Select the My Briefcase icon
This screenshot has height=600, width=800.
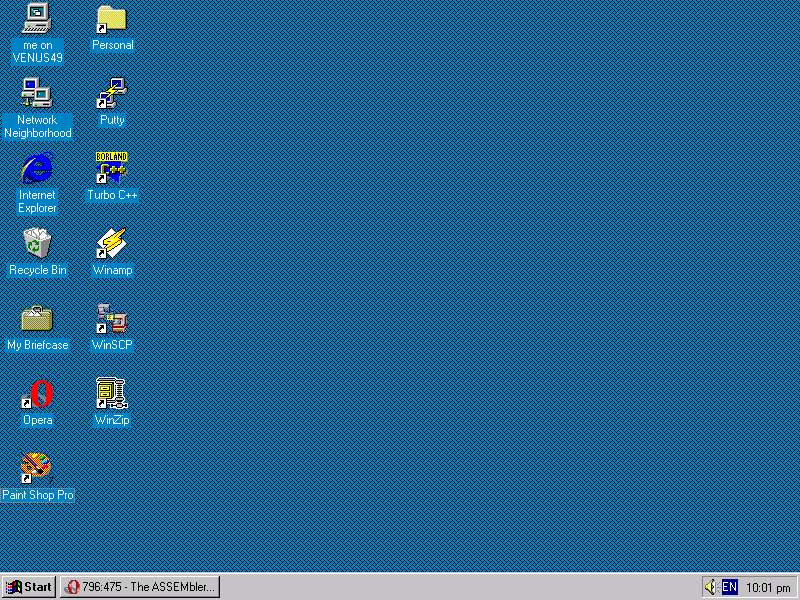[x=37, y=317]
